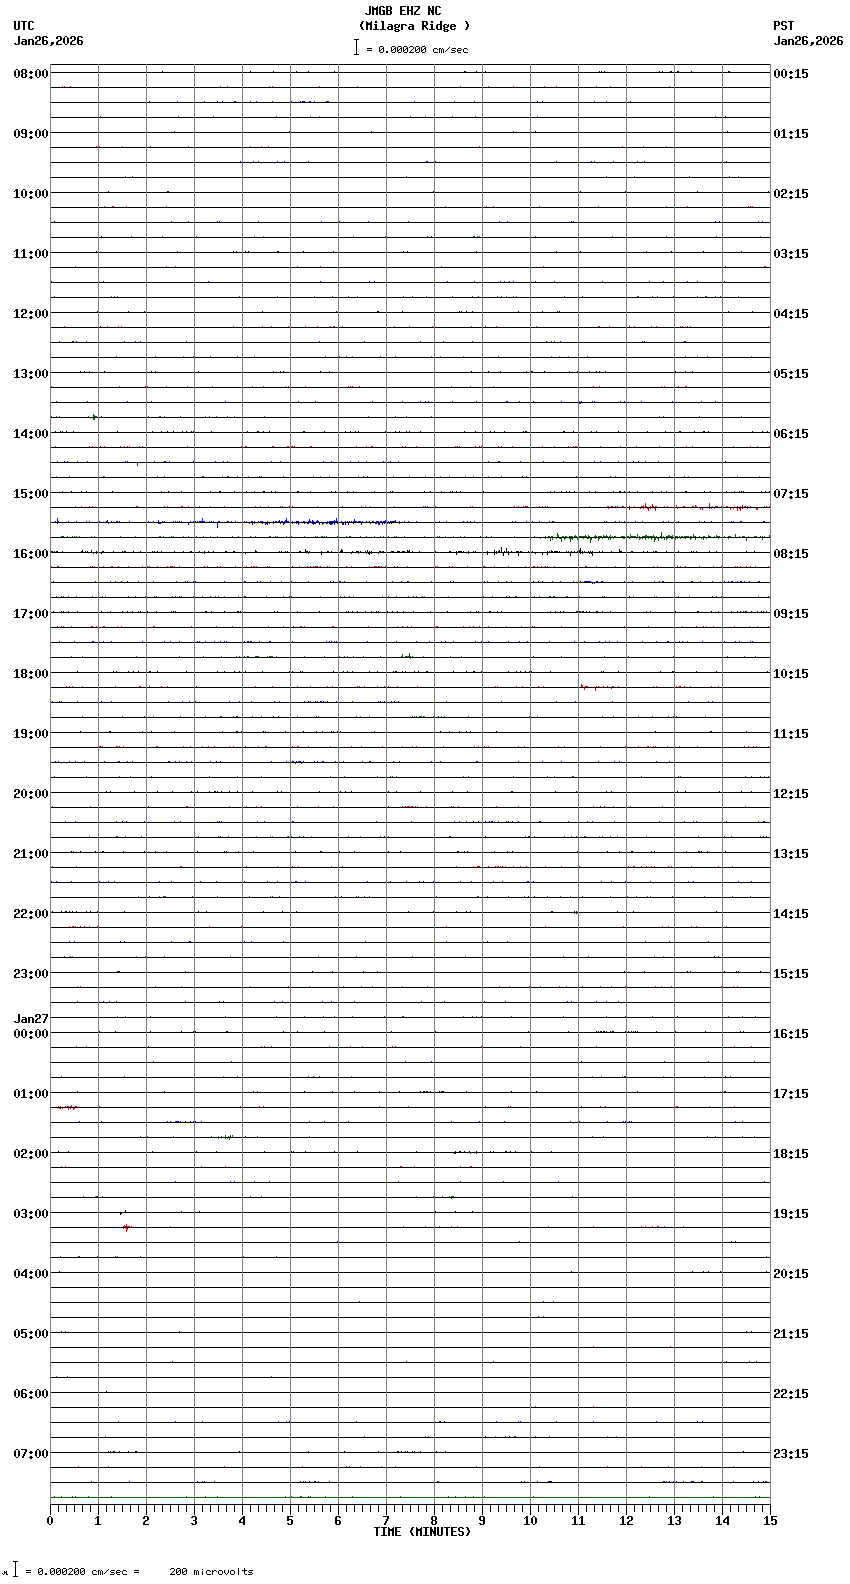Screen dimensions: 850x1584
Task: Select the 01:15 PST row label
Action: (x=791, y=134)
